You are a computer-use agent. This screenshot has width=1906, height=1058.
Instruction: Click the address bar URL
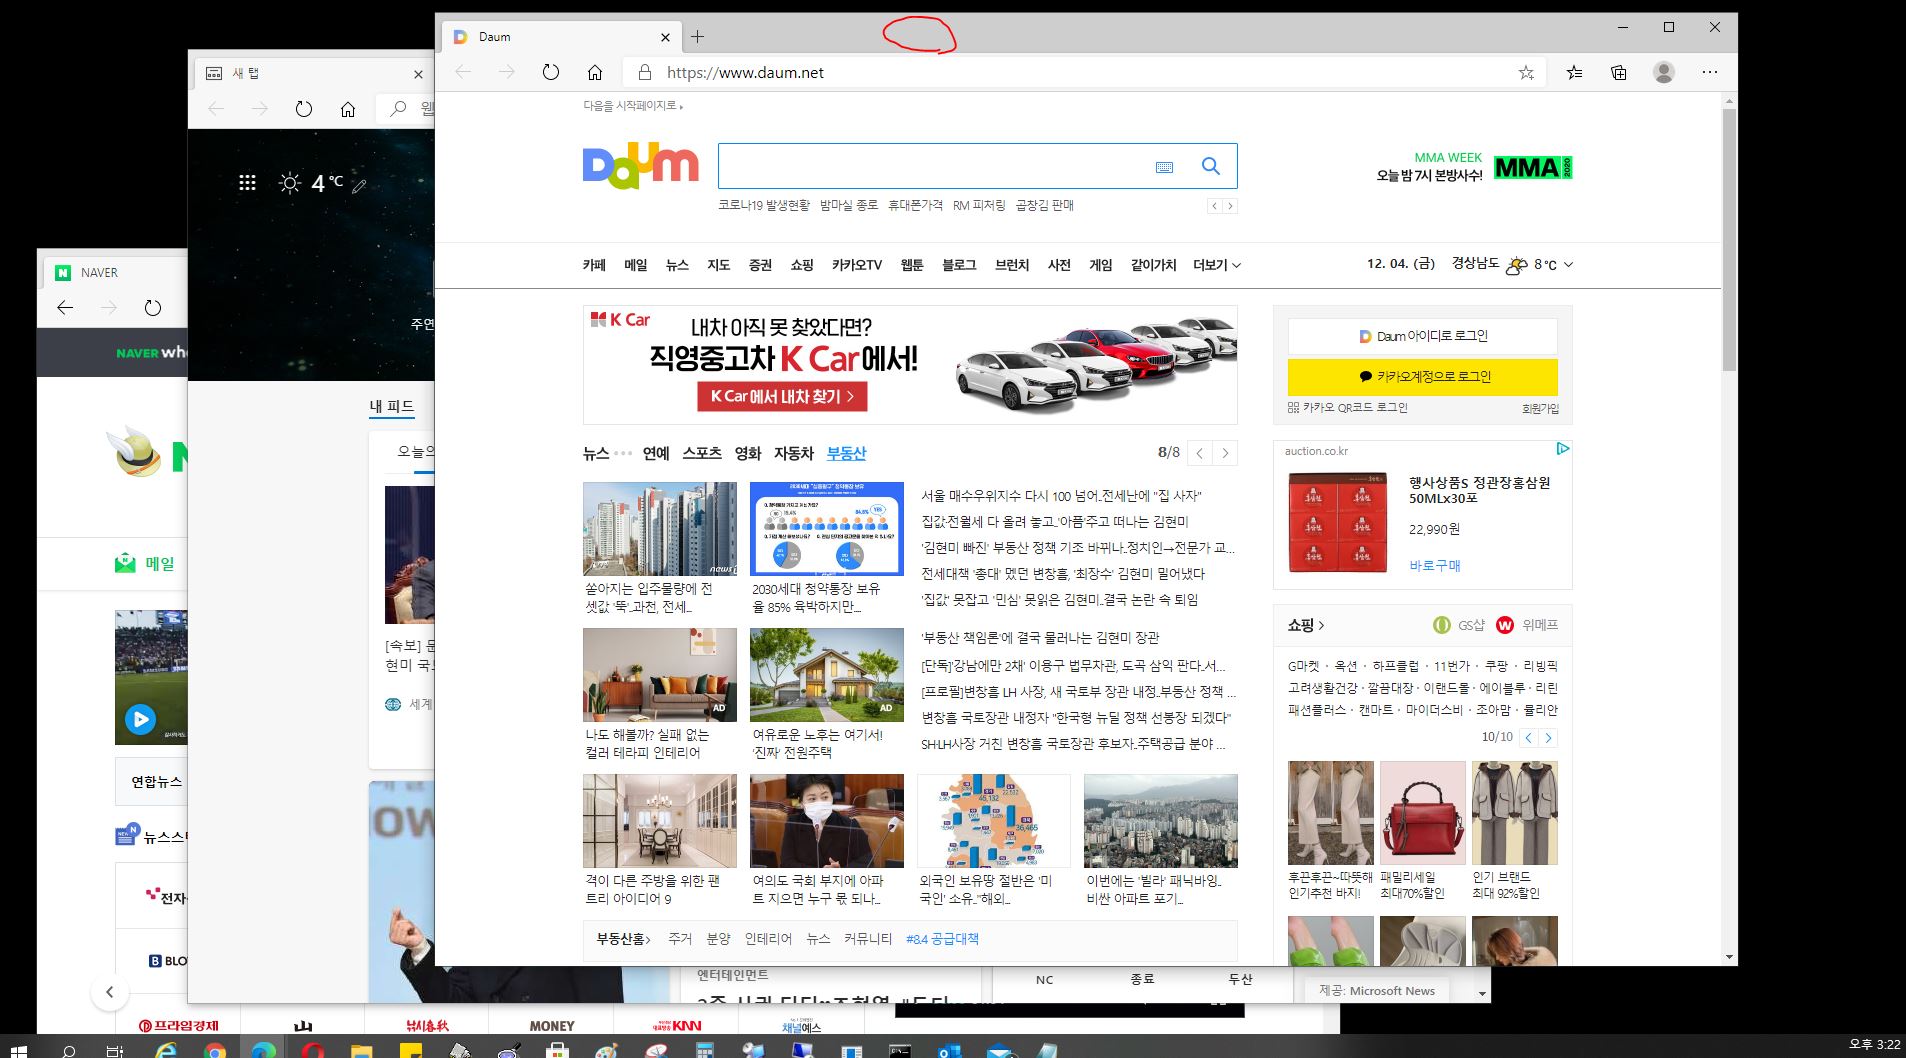click(745, 72)
